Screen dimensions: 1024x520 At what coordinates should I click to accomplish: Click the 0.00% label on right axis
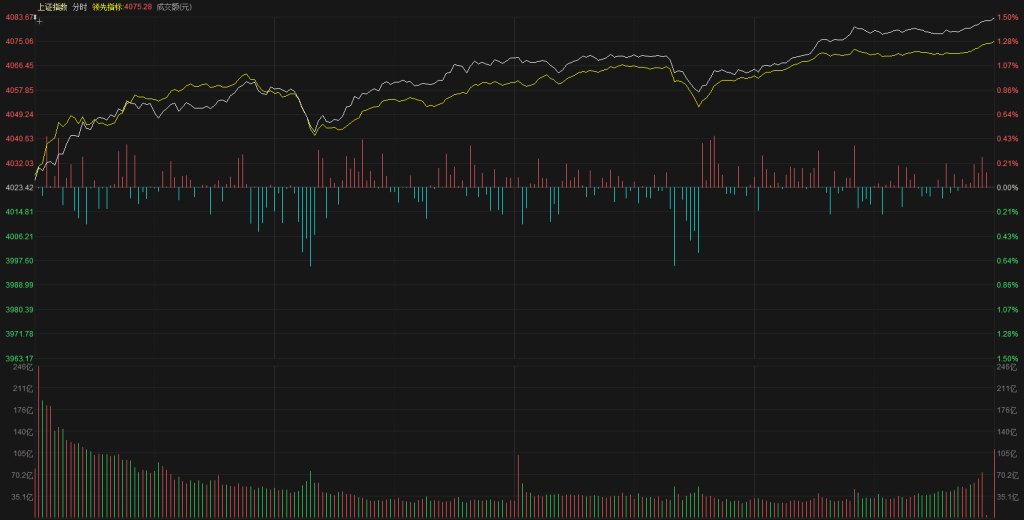coord(1006,188)
